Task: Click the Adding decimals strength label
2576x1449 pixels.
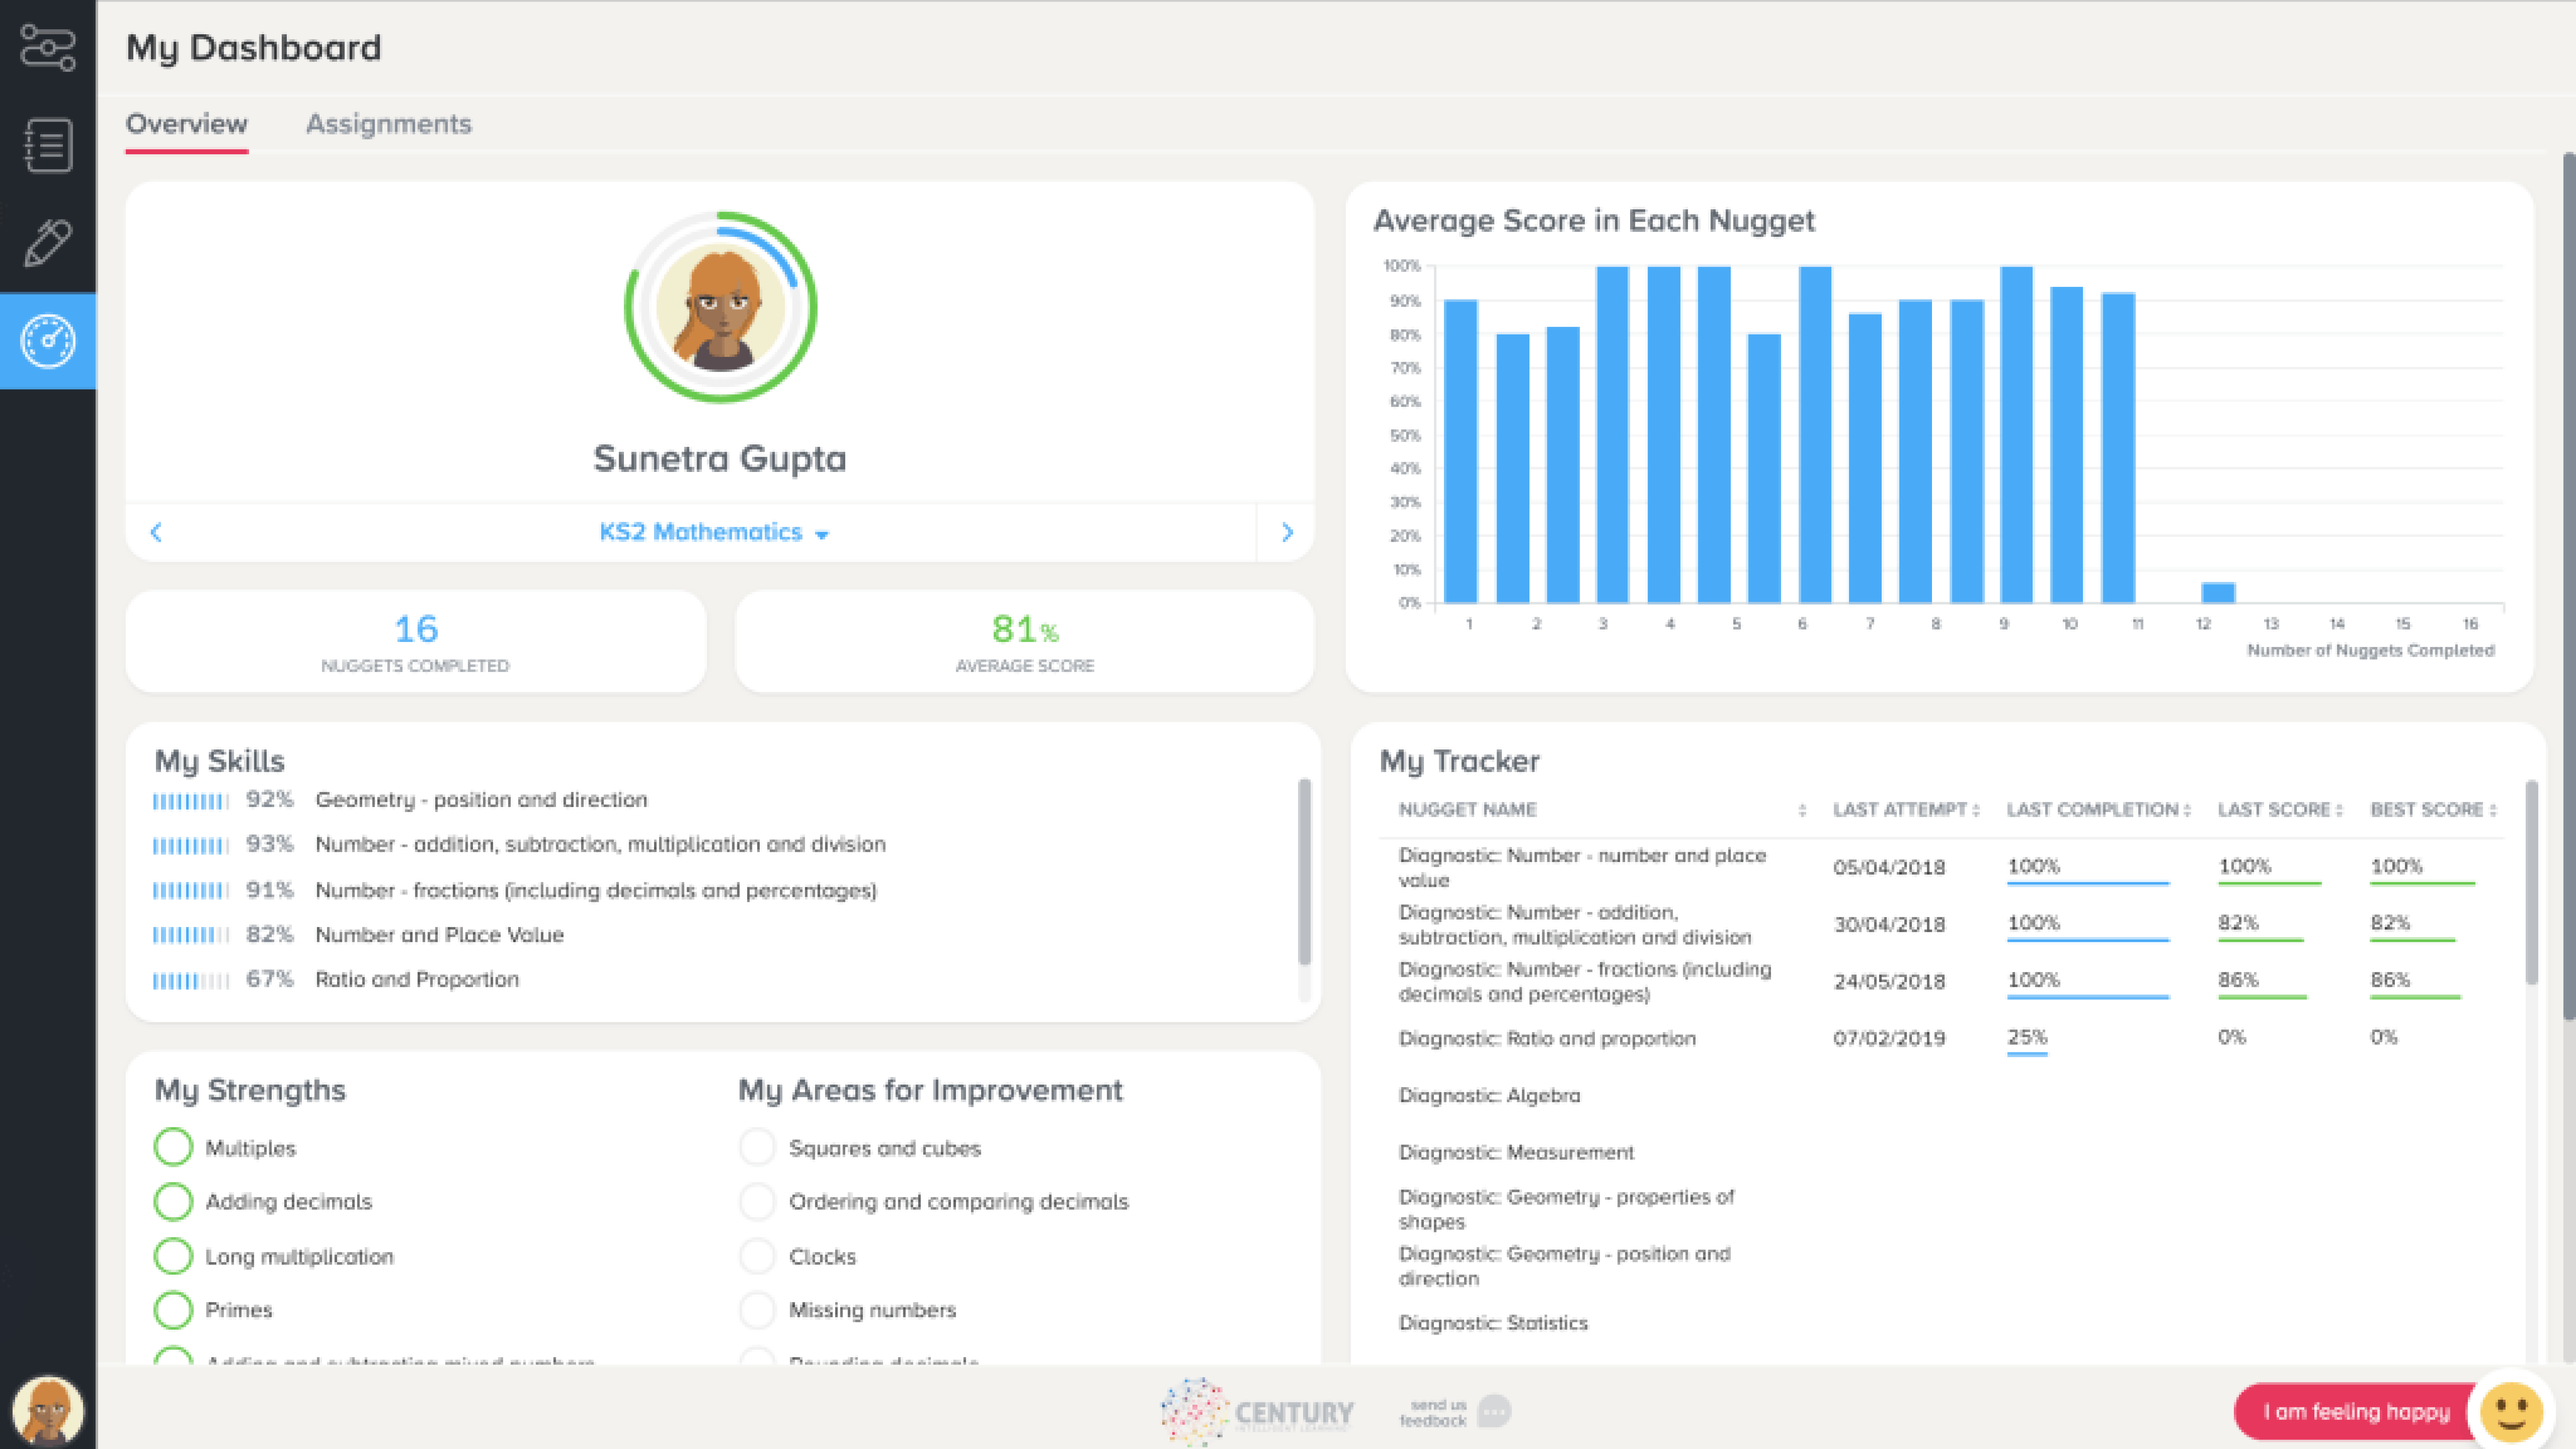Action: click(289, 1202)
